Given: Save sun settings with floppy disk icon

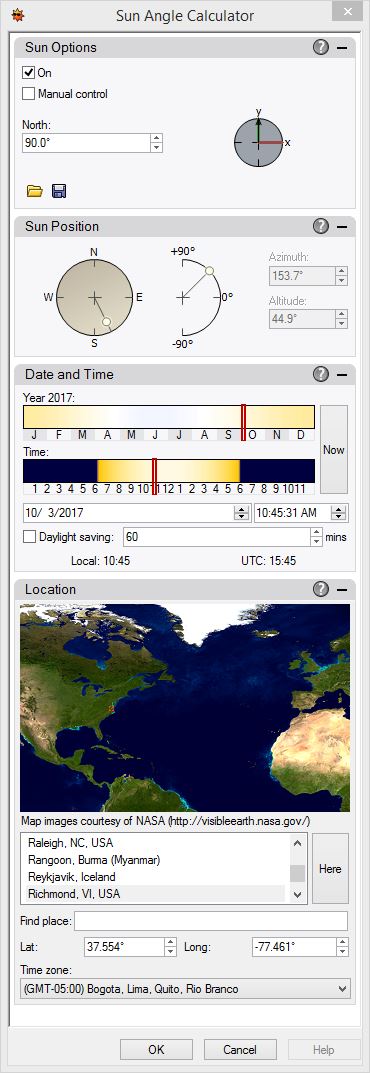Looking at the screenshot, I should click(x=60, y=191).
